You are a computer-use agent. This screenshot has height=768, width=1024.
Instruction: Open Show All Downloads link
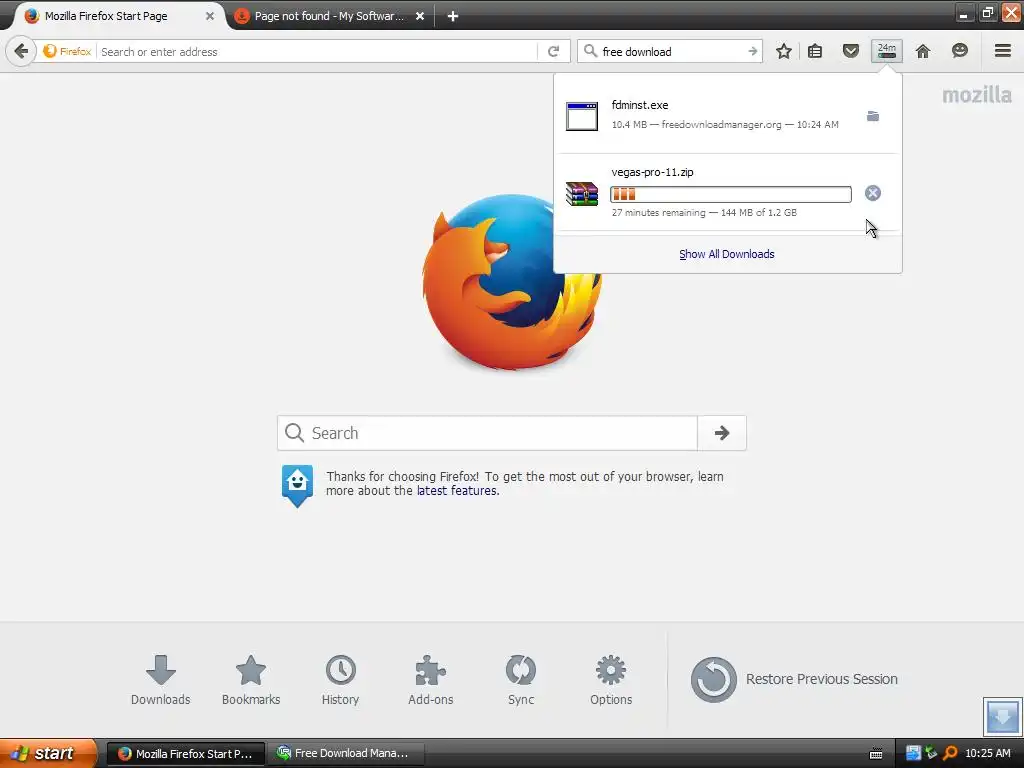coord(727,254)
